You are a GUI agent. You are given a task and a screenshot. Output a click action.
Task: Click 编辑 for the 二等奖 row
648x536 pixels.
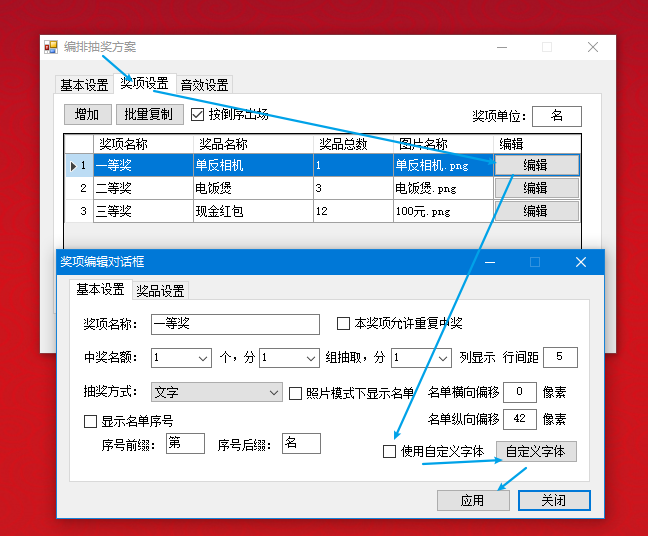(x=536, y=188)
